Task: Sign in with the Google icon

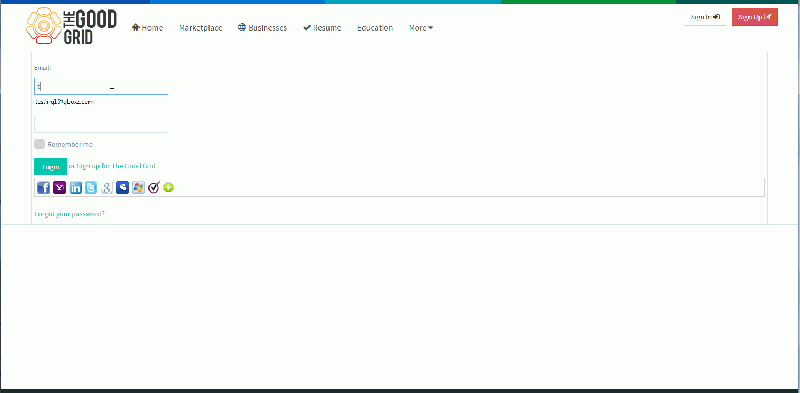Action: pyautogui.click(x=107, y=188)
